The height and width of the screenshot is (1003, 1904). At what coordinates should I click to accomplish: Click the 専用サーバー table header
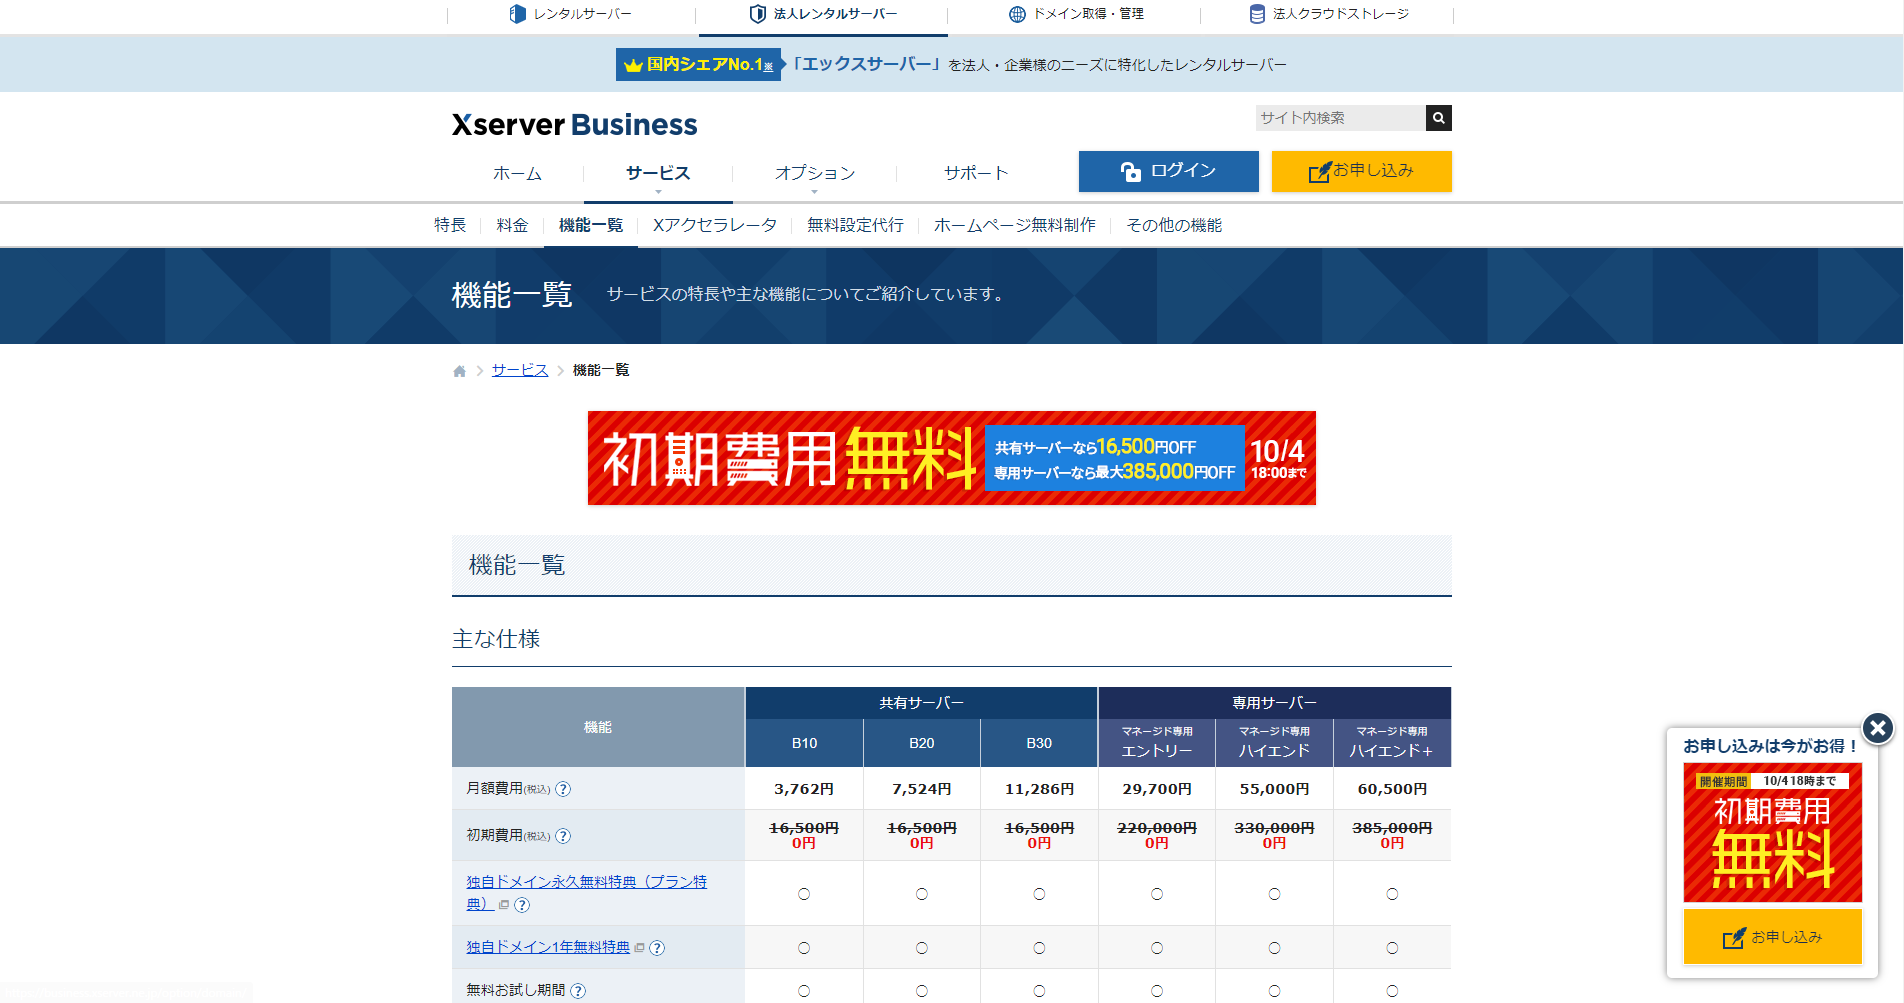(x=1275, y=703)
